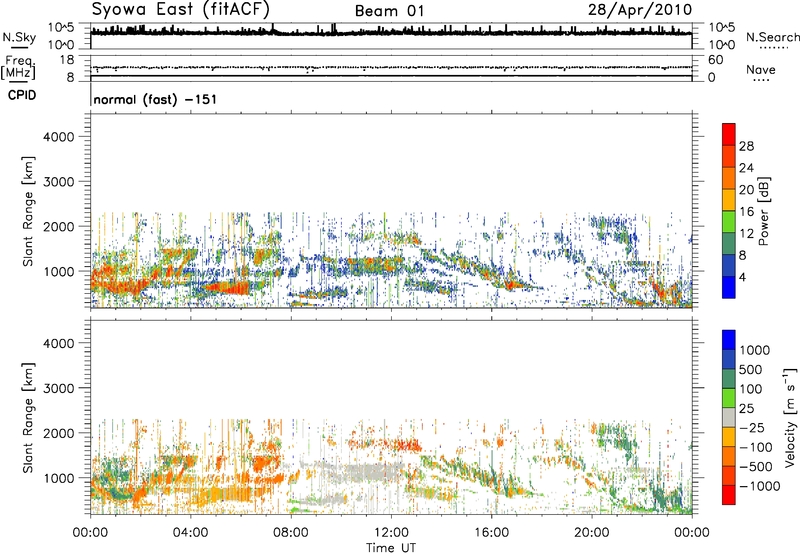800x554 pixels.
Task: Select the 20–24 dB orange power swatch
Action: coord(729,178)
